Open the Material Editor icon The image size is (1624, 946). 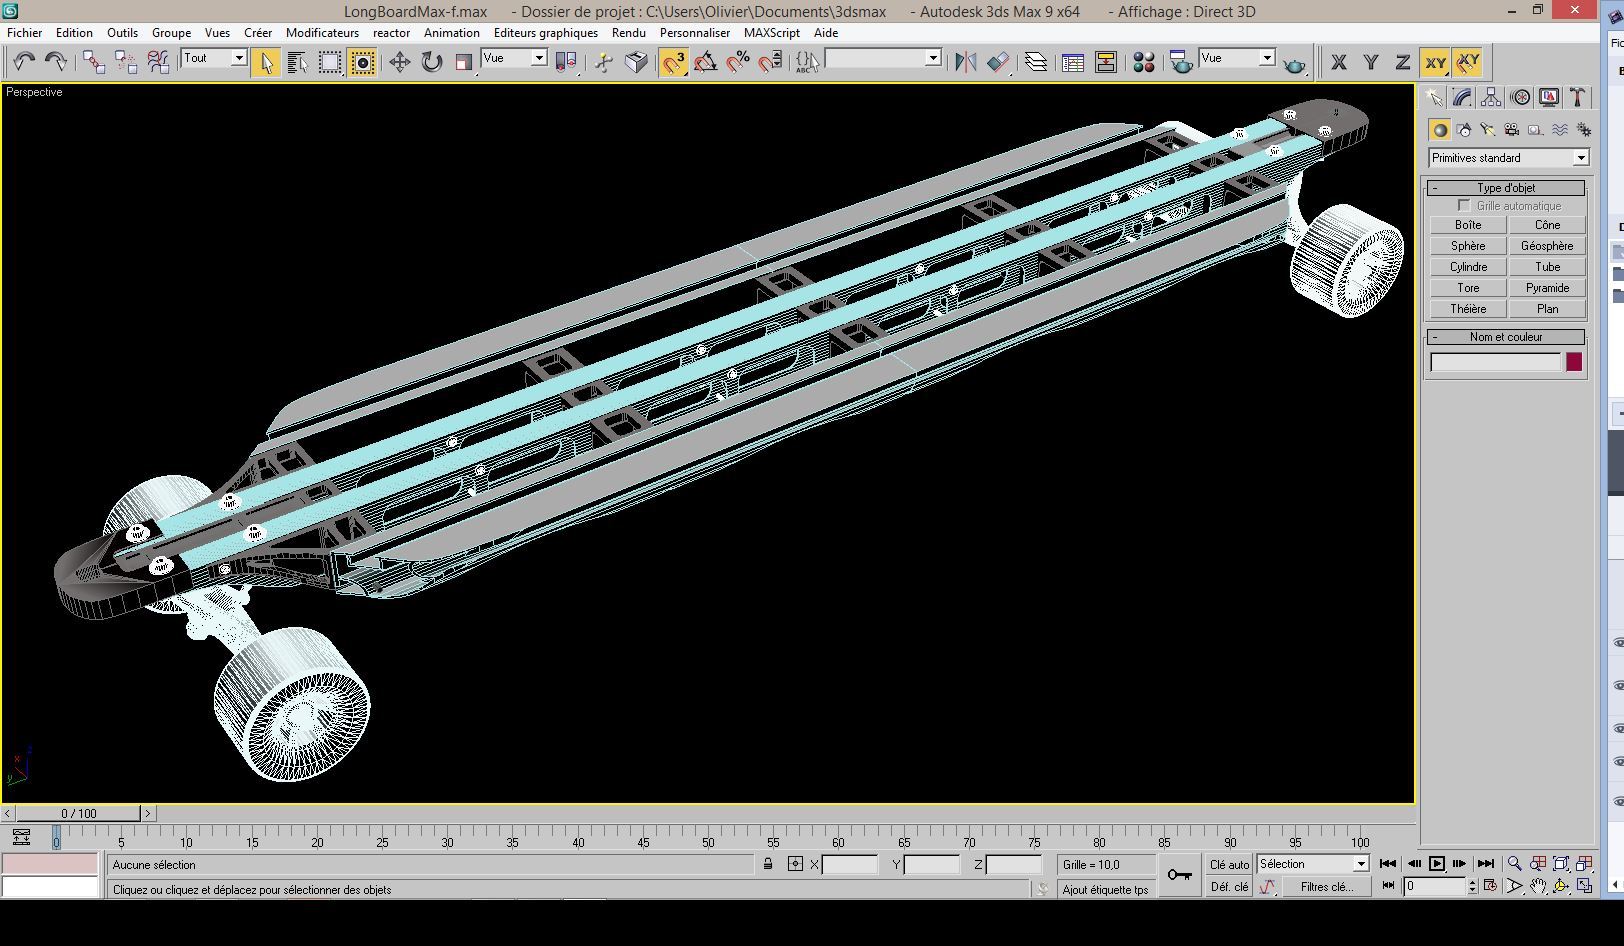[x=1143, y=61]
